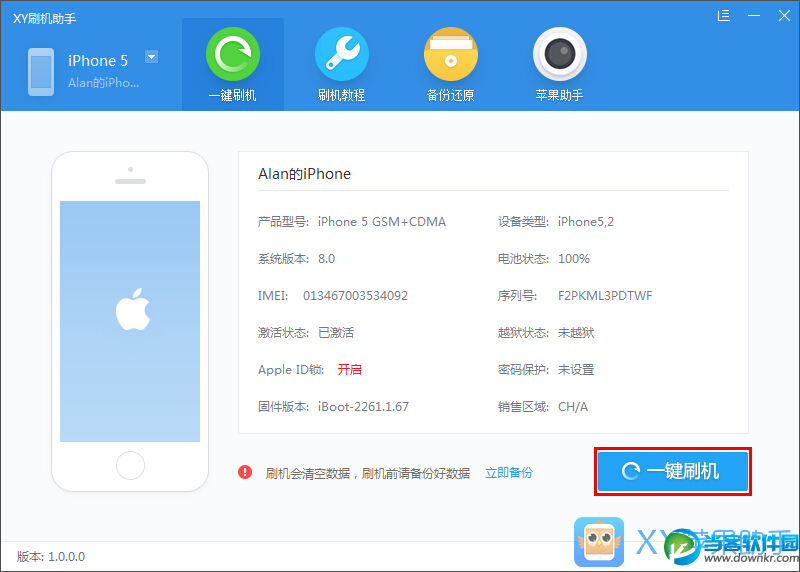
Task: Click the iPhone 5 device name label
Action: click(x=98, y=61)
